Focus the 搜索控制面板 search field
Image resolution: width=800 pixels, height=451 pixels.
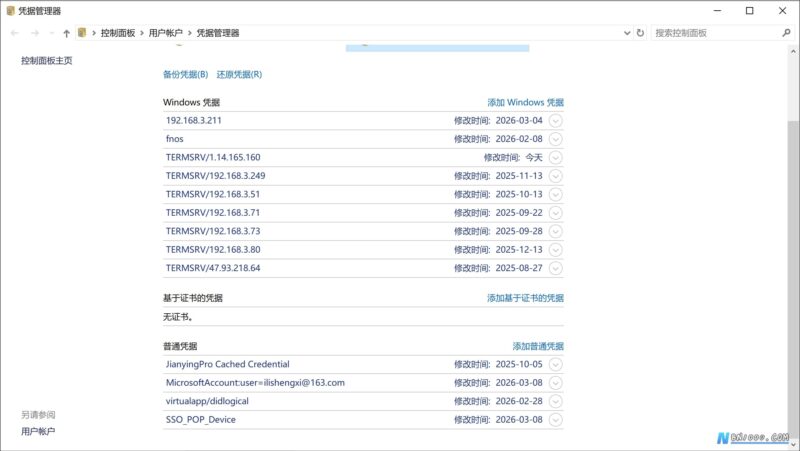click(x=714, y=33)
